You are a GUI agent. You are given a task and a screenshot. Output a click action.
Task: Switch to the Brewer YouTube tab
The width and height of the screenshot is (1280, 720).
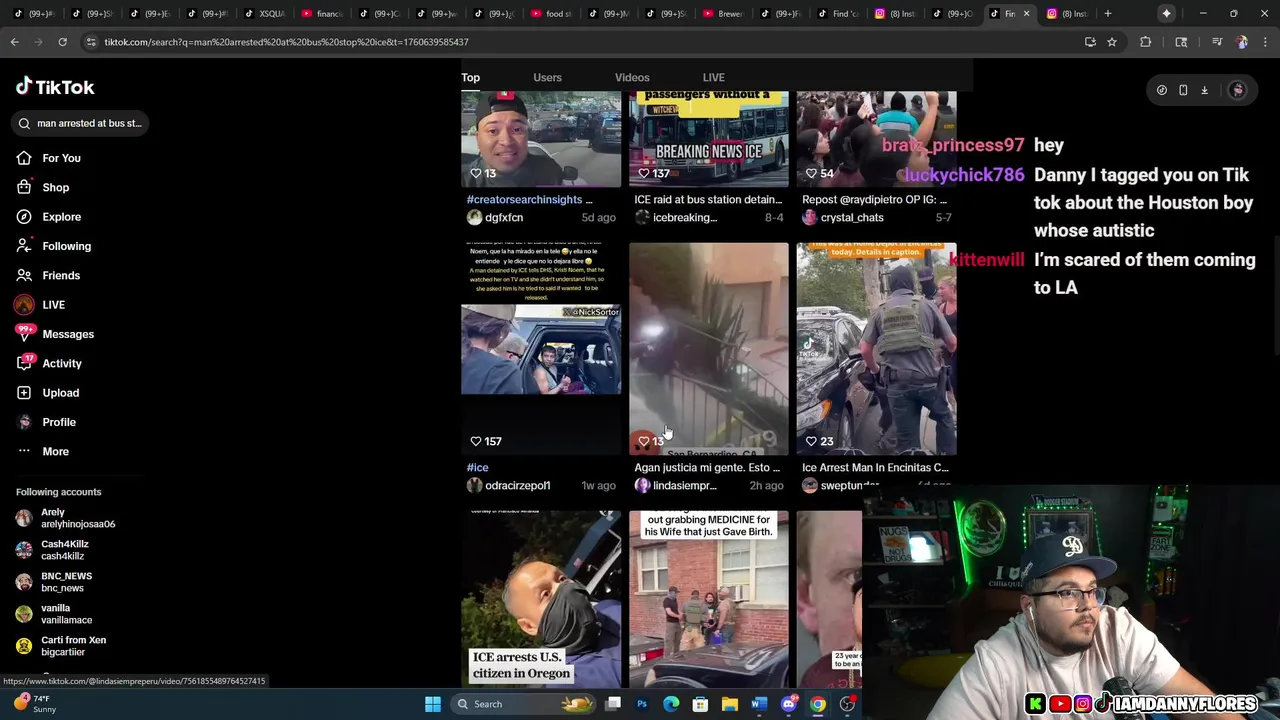(x=723, y=14)
